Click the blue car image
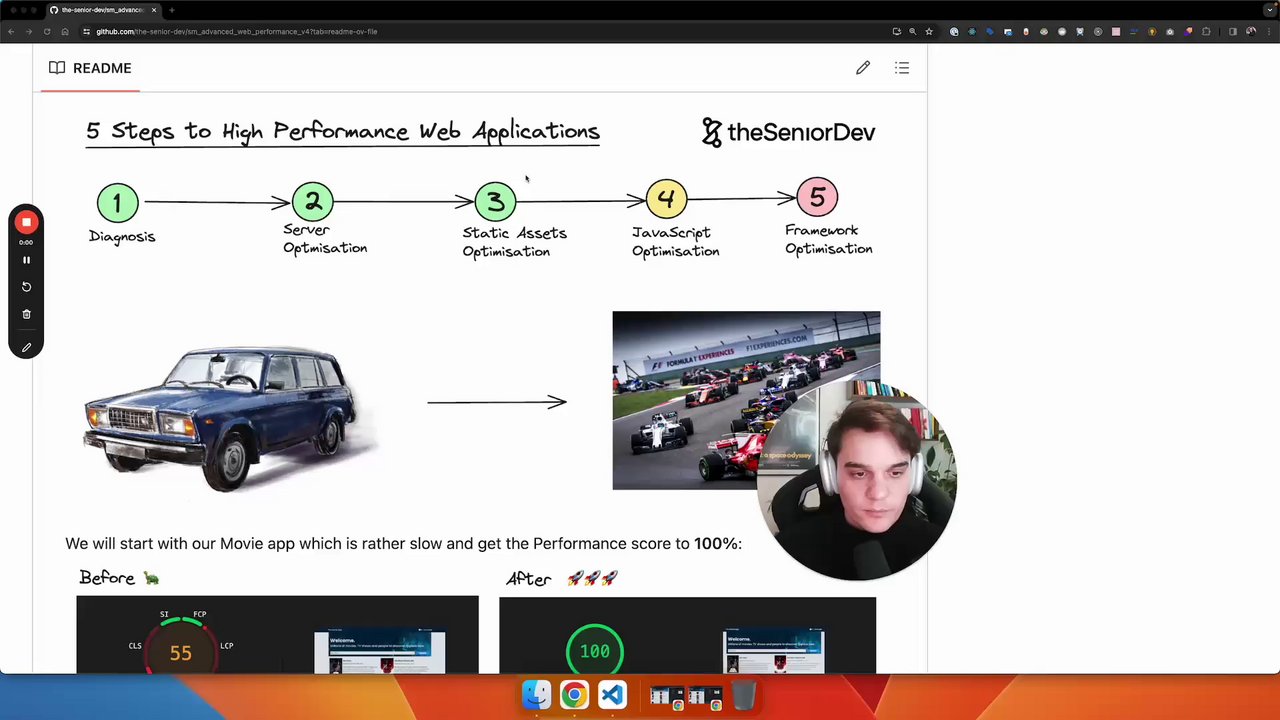Viewport: 1280px width, 720px height. pos(230,418)
